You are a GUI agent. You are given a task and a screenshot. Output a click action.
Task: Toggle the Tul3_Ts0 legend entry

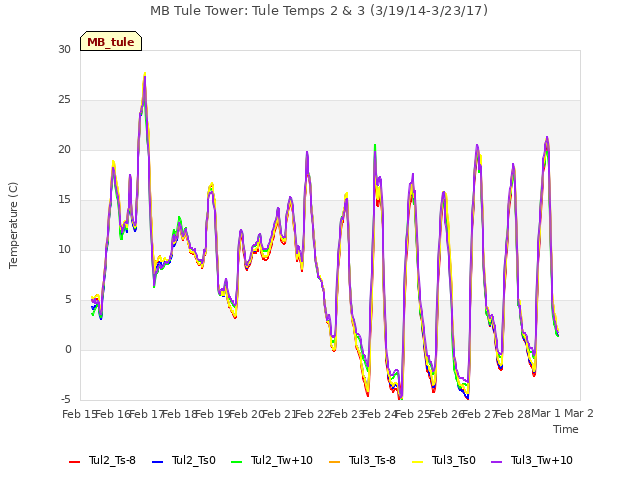pyautogui.click(x=444, y=460)
